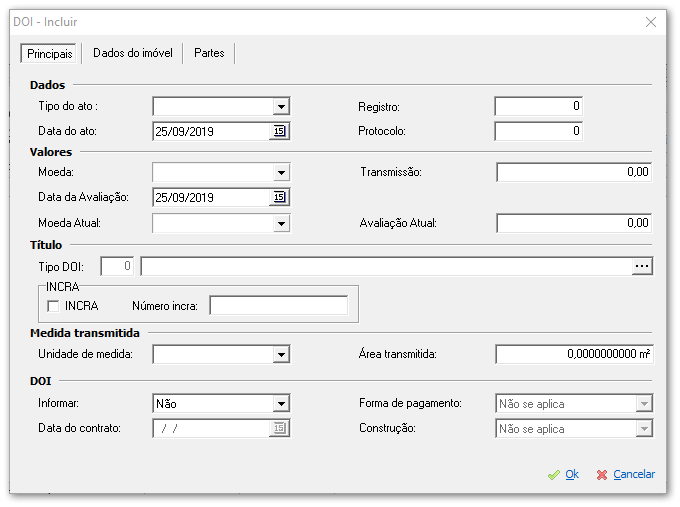680x507 pixels.
Task: Switch to the Dados do imóvel tab
Action: (x=133, y=53)
